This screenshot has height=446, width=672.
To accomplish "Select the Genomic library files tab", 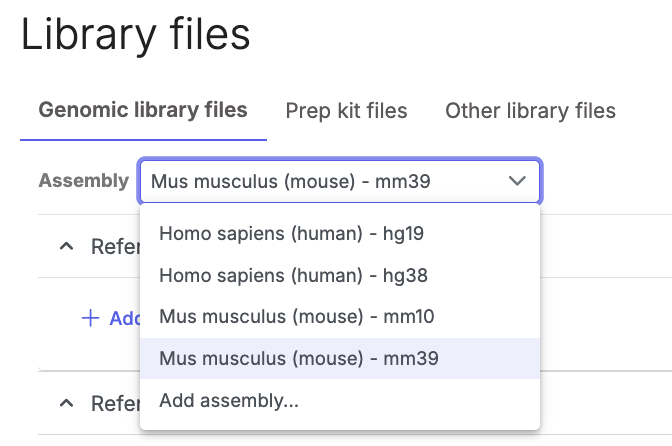I will [143, 110].
